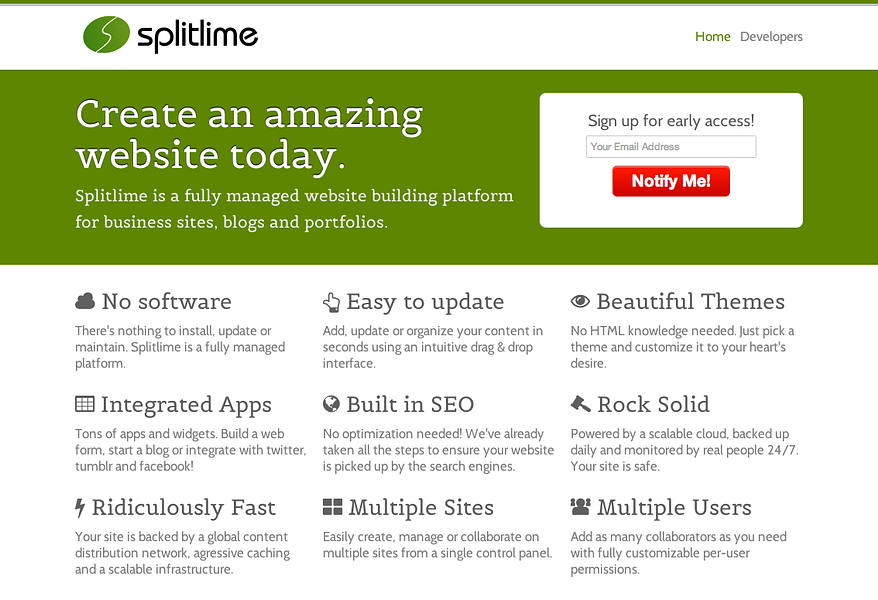Click the Your Email Address input field

coord(670,146)
